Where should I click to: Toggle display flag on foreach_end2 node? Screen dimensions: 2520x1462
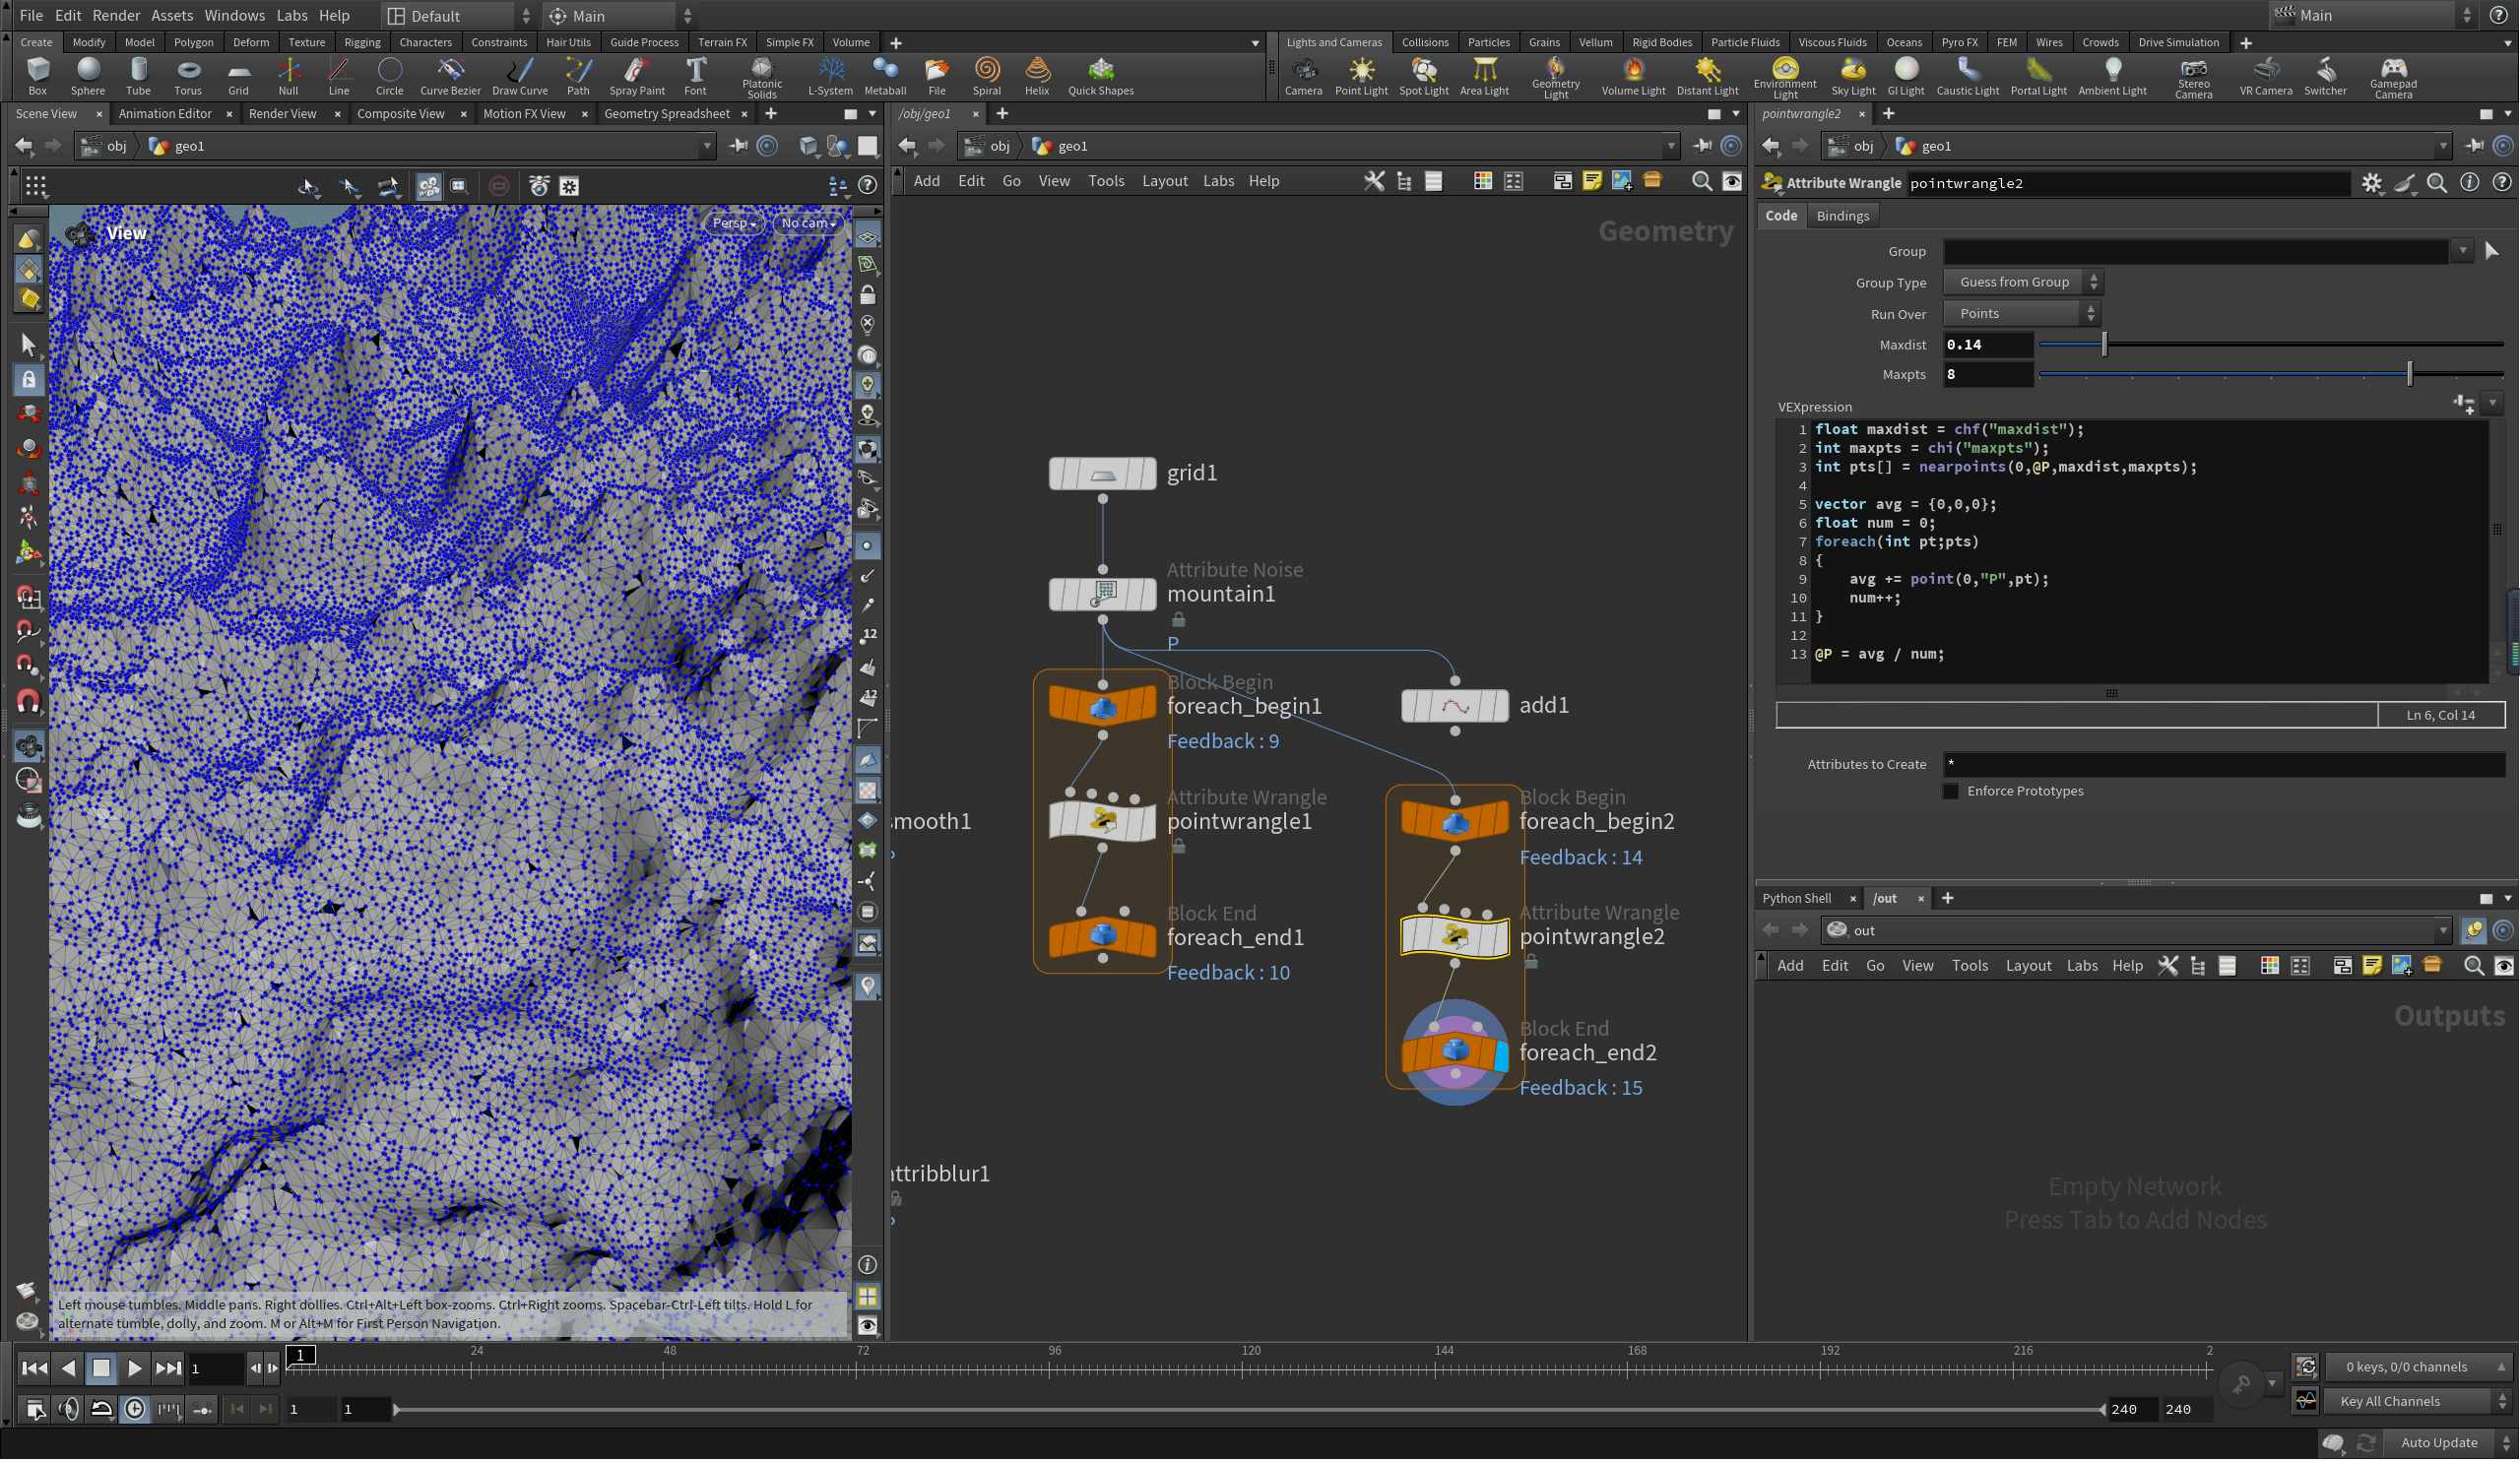click(x=1500, y=1056)
